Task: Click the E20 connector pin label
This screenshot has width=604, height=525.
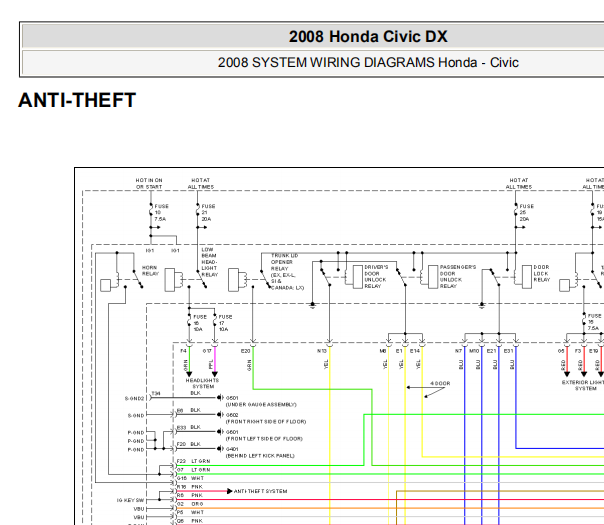Action: click(x=245, y=351)
